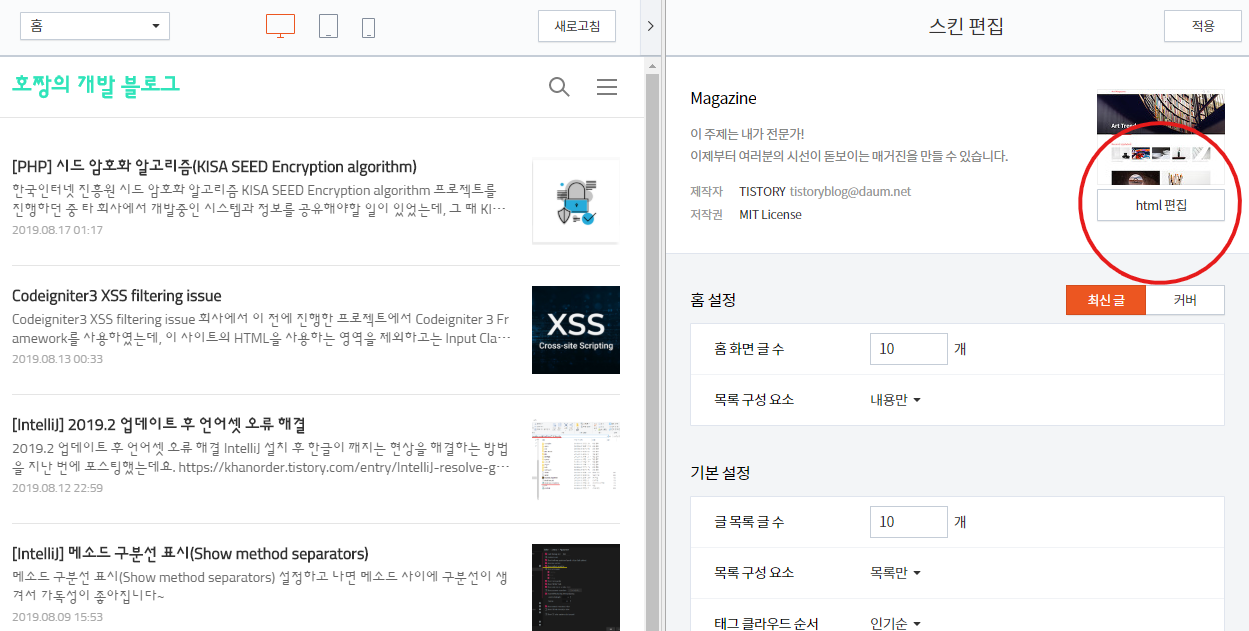Switch preview to tablet view
The image size is (1249, 631).
(328, 26)
